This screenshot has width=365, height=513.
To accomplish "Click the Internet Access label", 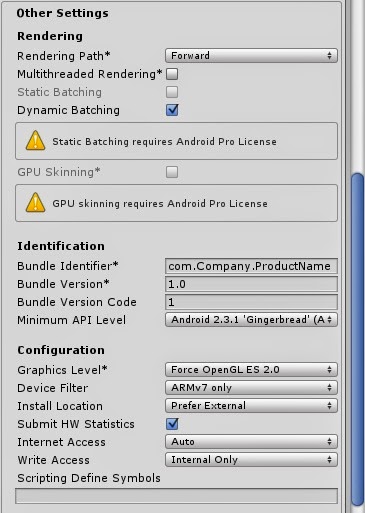I will [61, 442].
